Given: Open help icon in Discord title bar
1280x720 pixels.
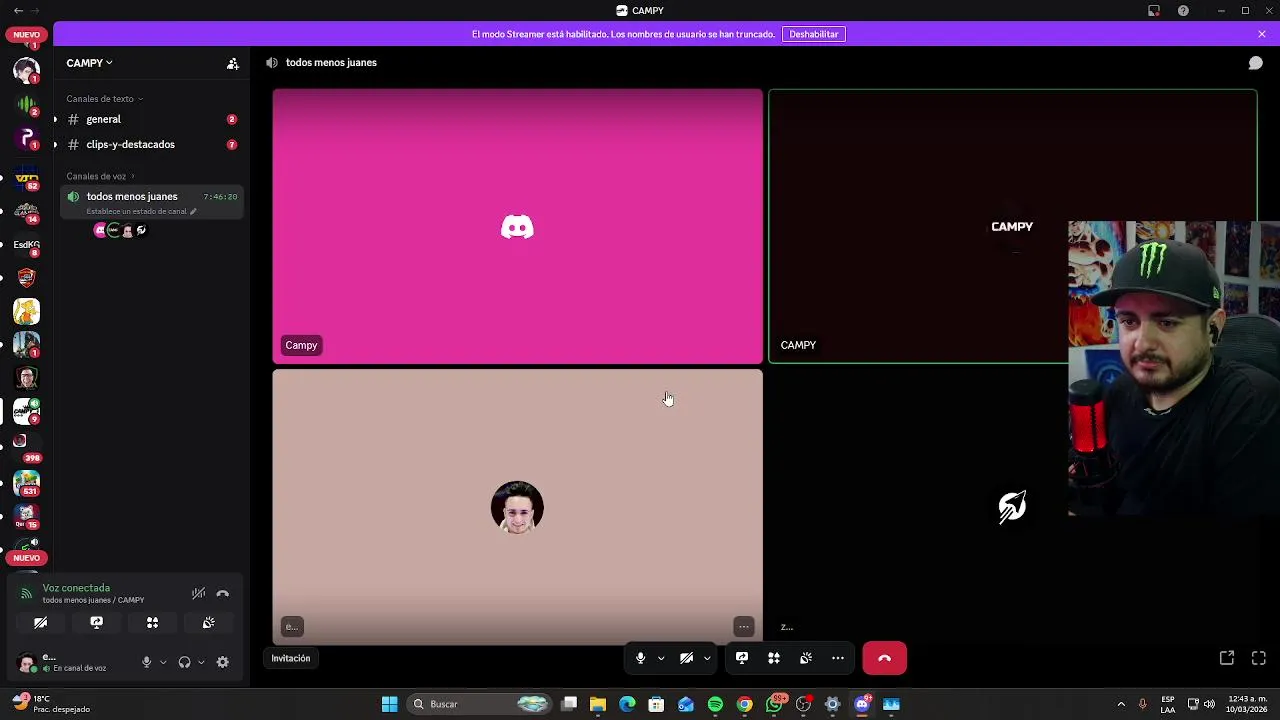Looking at the screenshot, I should 1183,10.
